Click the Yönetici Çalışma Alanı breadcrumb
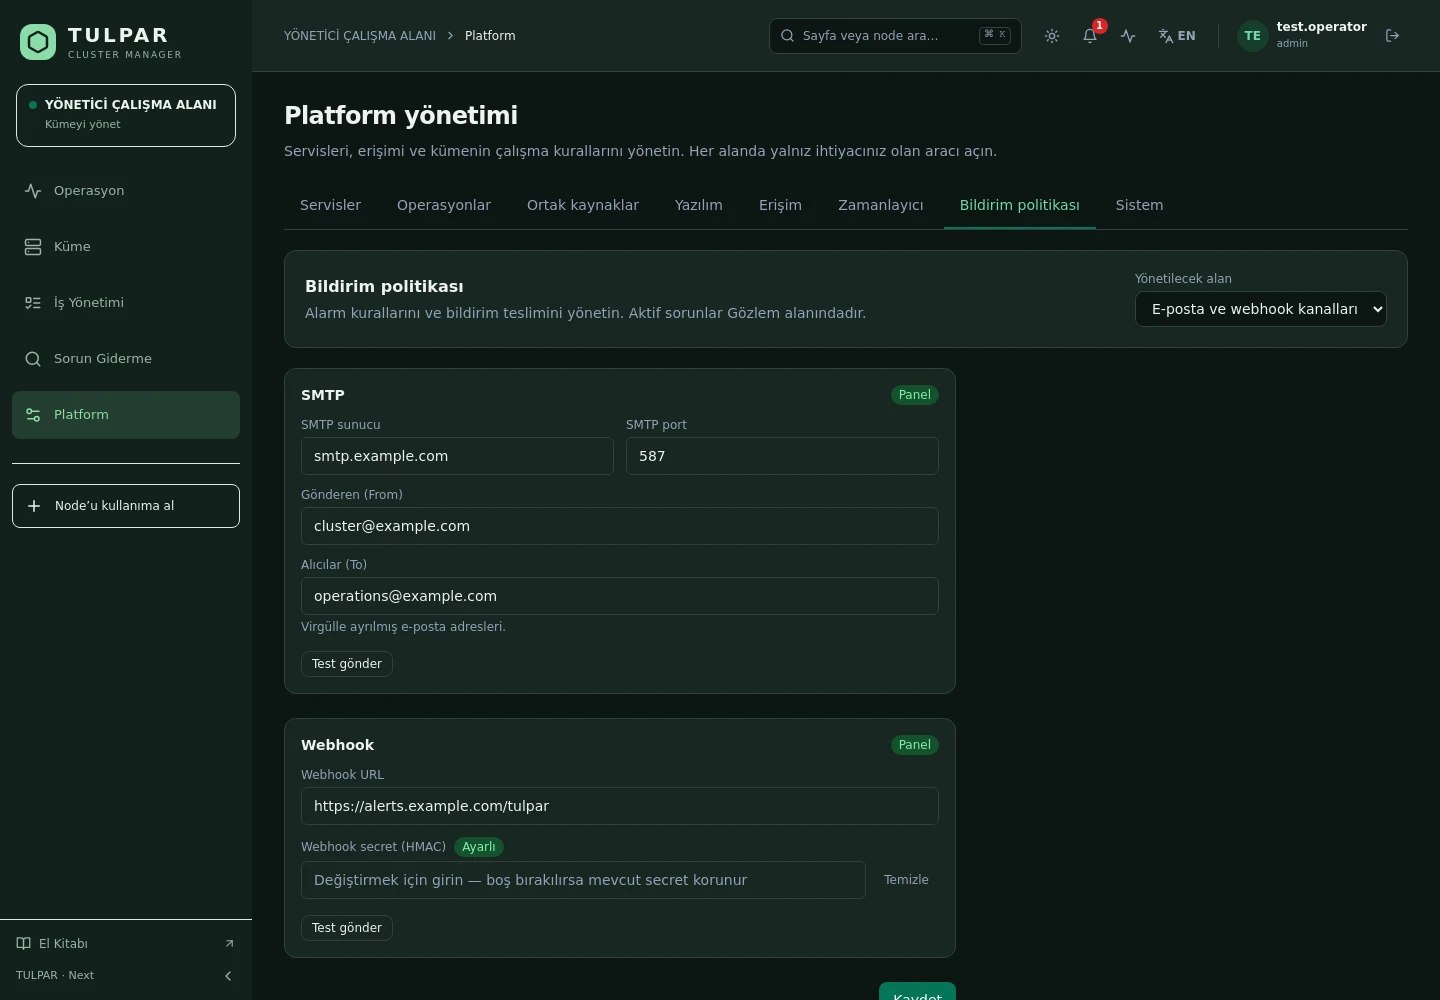Screen dimensions: 1440x1000 (x=360, y=36)
